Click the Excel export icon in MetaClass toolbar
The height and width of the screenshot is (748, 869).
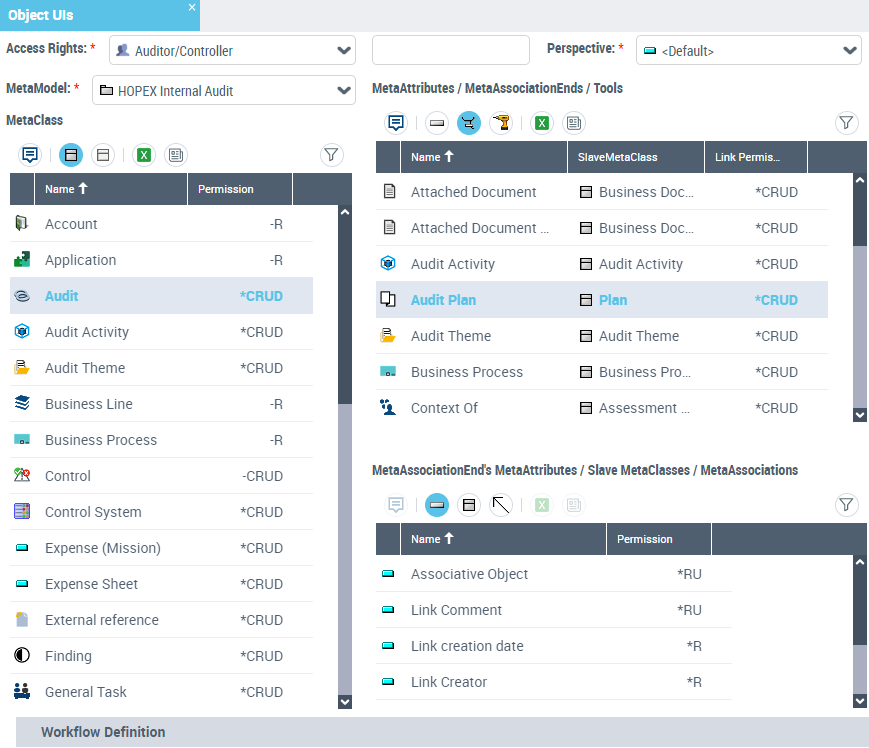pos(144,155)
